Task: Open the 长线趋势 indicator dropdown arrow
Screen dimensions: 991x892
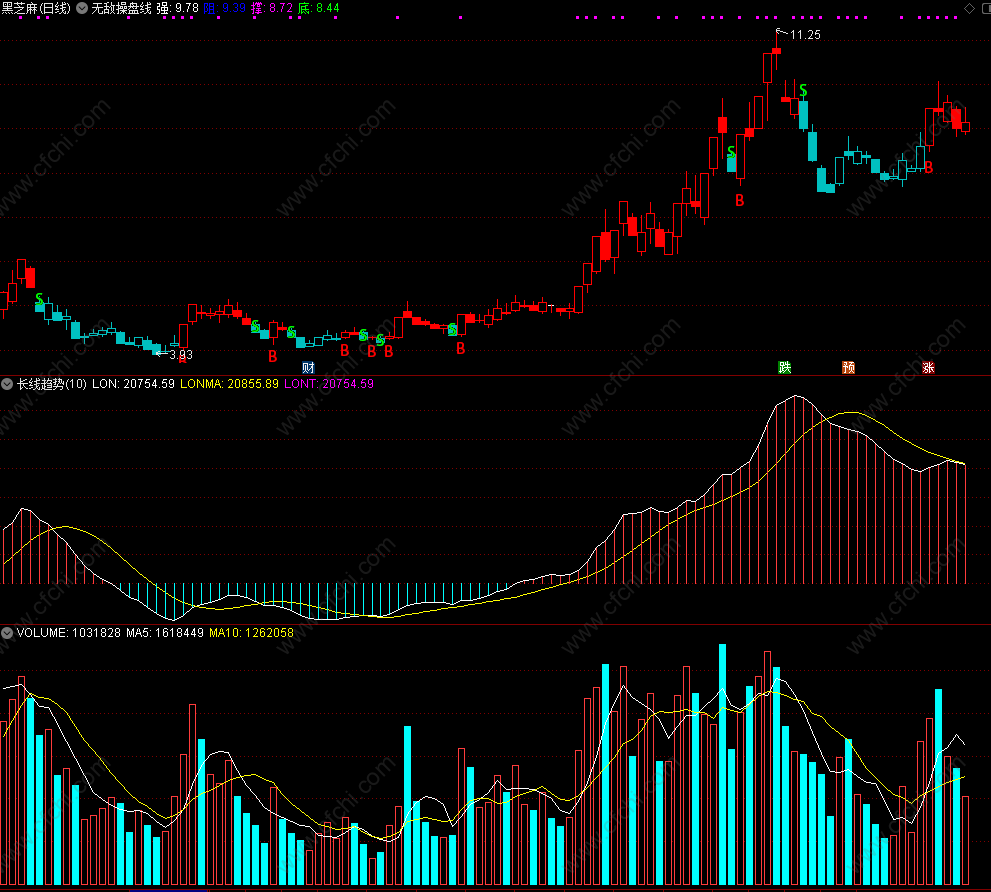Action: (7, 384)
